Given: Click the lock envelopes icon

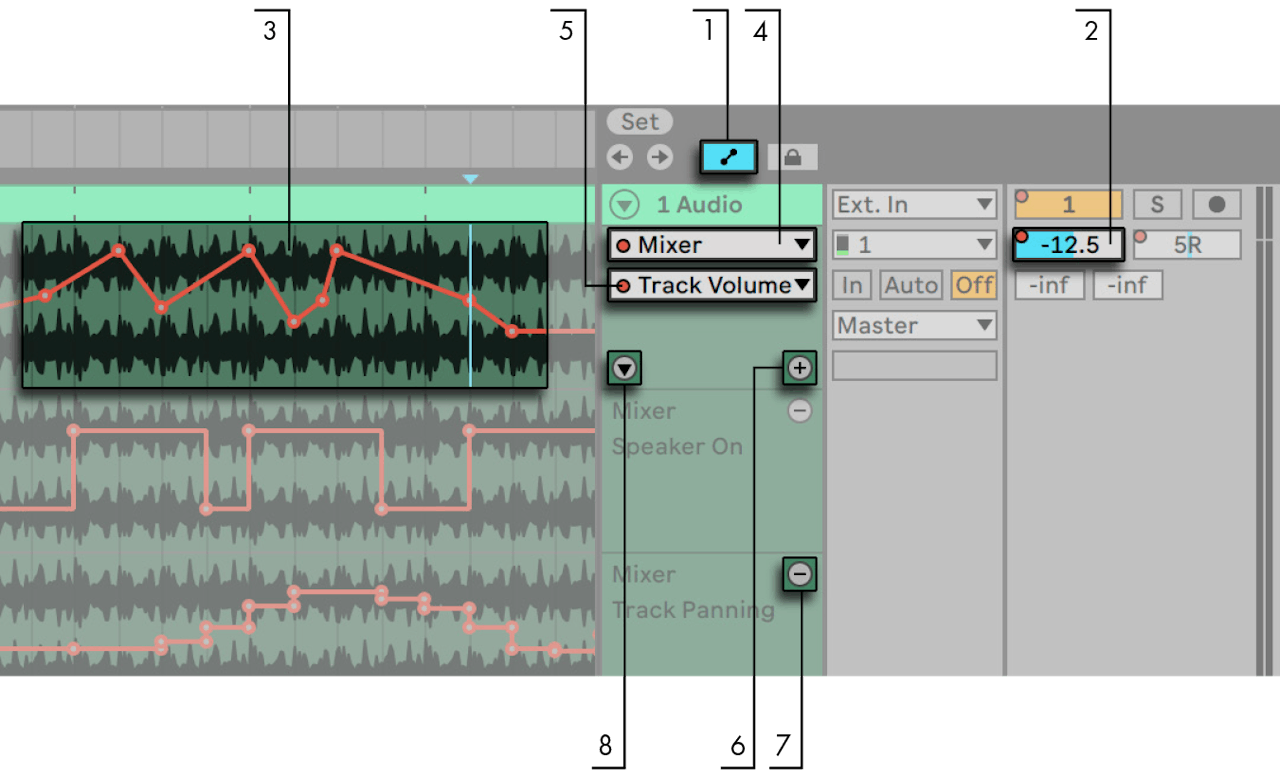Looking at the screenshot, I should click(x=795, y=156).
